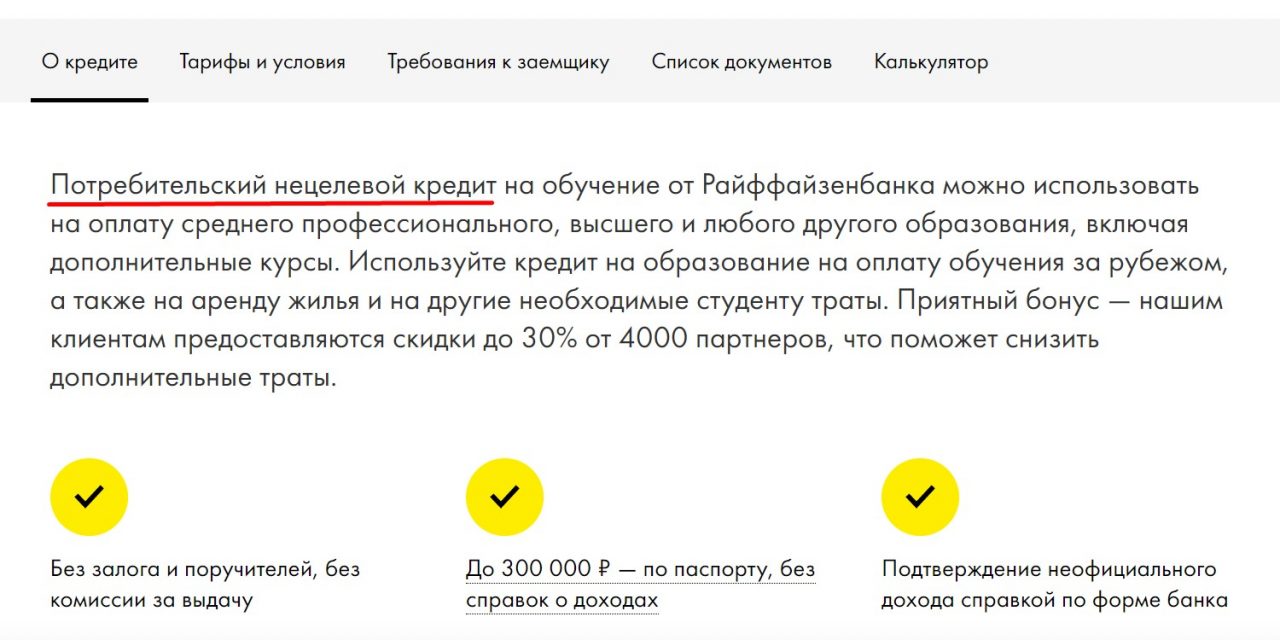Click the black underline beneath 'О кредите'
Image resolution: width=1280 pixels, height=640 pixels.
(x=90, y=99)
